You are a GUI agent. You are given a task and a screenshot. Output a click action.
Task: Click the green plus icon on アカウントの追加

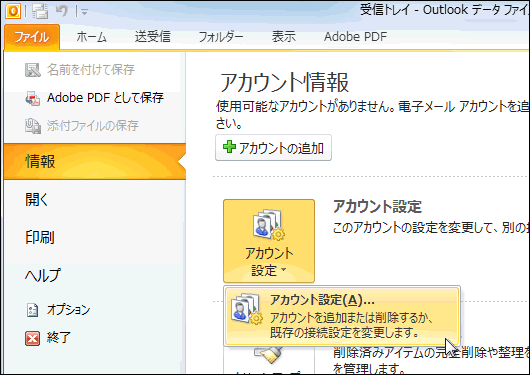pyautogui.click(x=229, y=147)
